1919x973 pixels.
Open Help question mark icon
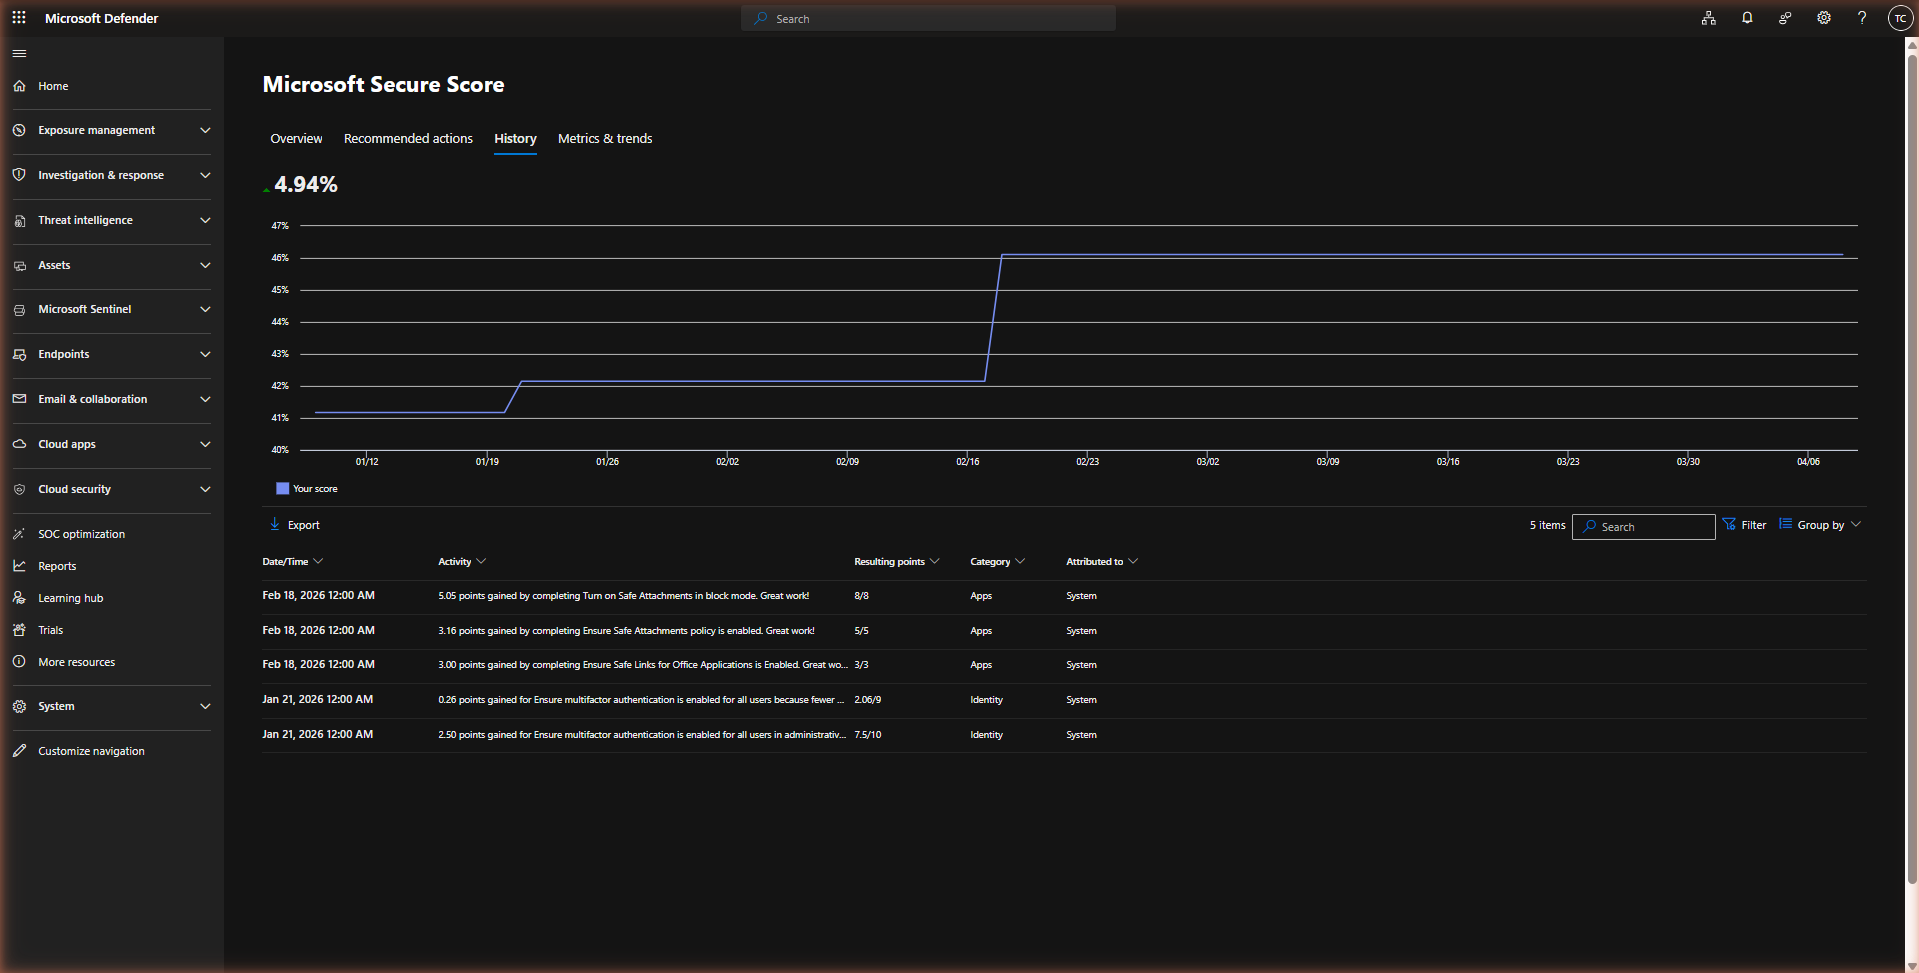[1862, 18]
